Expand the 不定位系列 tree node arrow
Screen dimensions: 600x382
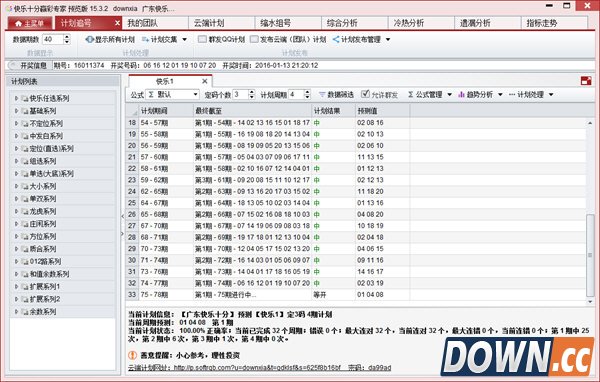[16, 124]
